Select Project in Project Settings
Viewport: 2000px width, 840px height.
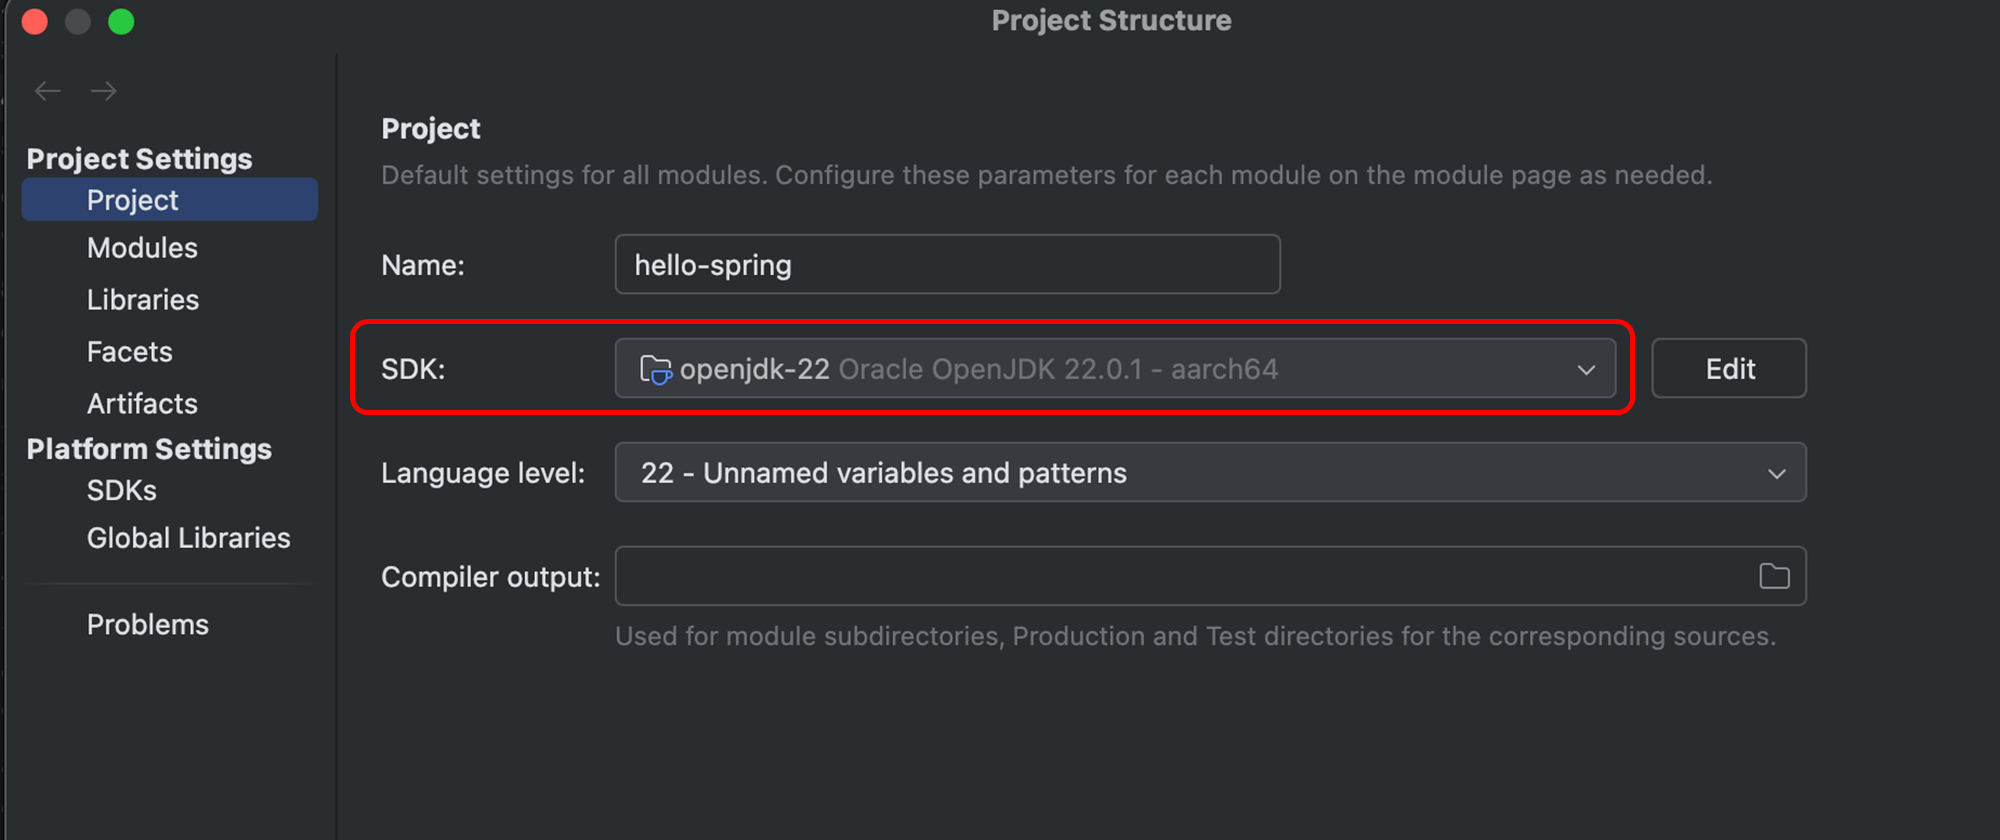(x=133, y=200)
